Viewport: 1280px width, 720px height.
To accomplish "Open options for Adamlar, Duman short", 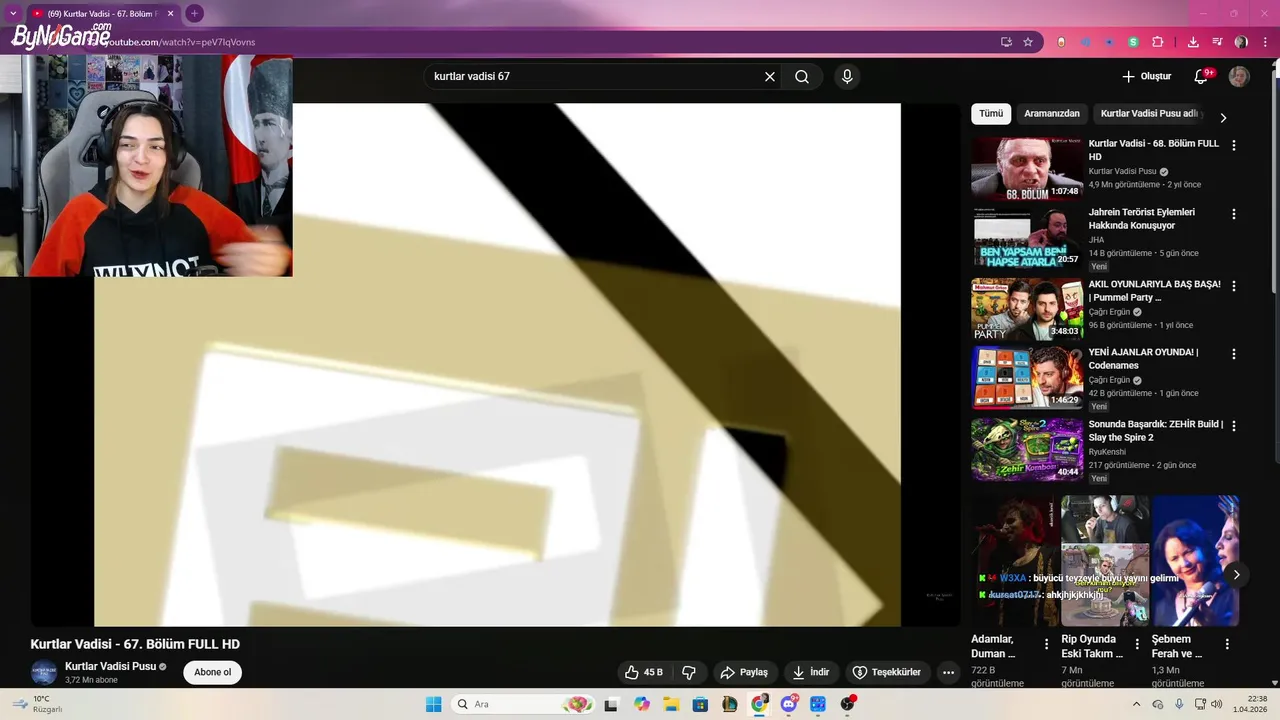I will pyautogui.click(x=1046, y=644).
